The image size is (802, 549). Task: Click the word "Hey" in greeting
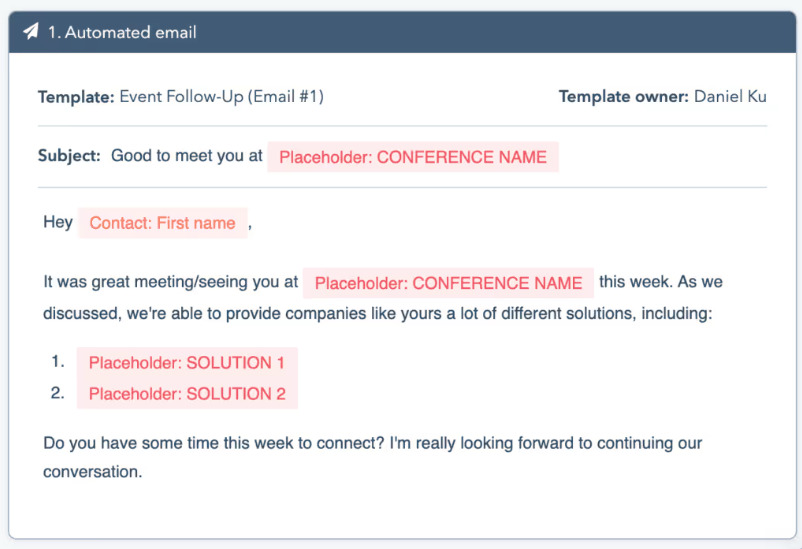tap(58, 222)
